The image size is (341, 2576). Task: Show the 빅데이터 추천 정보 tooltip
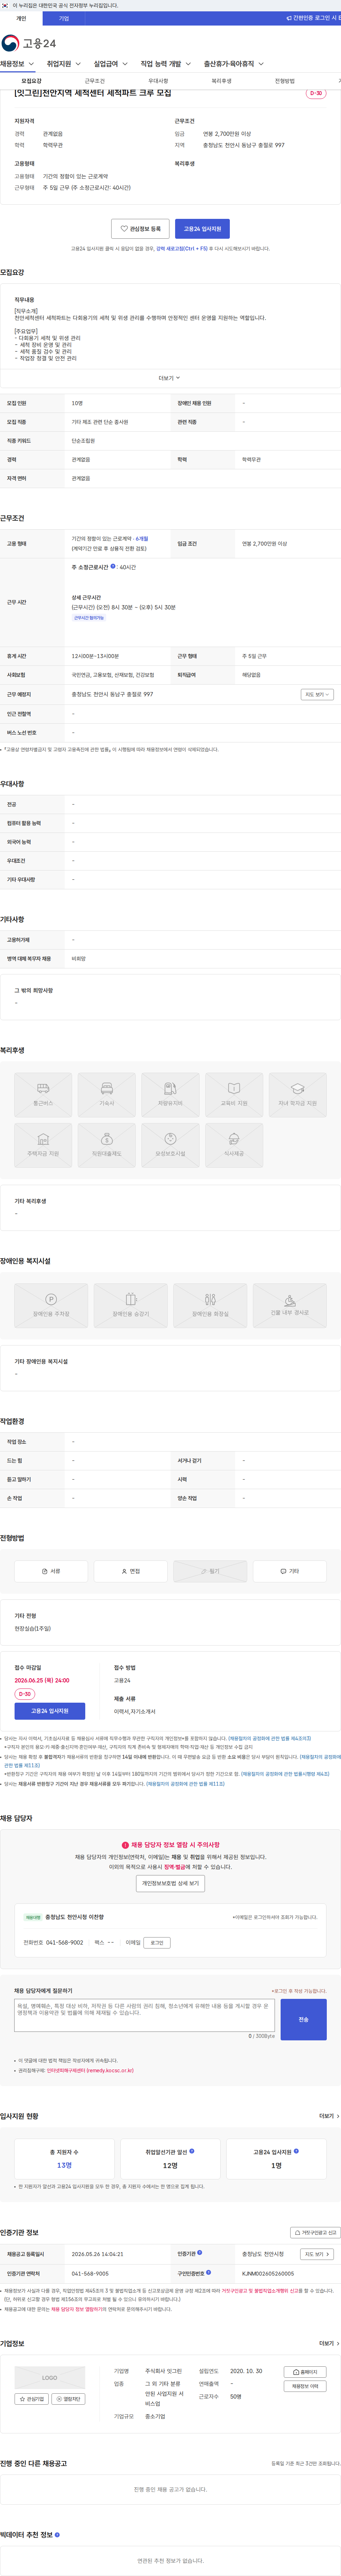coord(57,2535)
